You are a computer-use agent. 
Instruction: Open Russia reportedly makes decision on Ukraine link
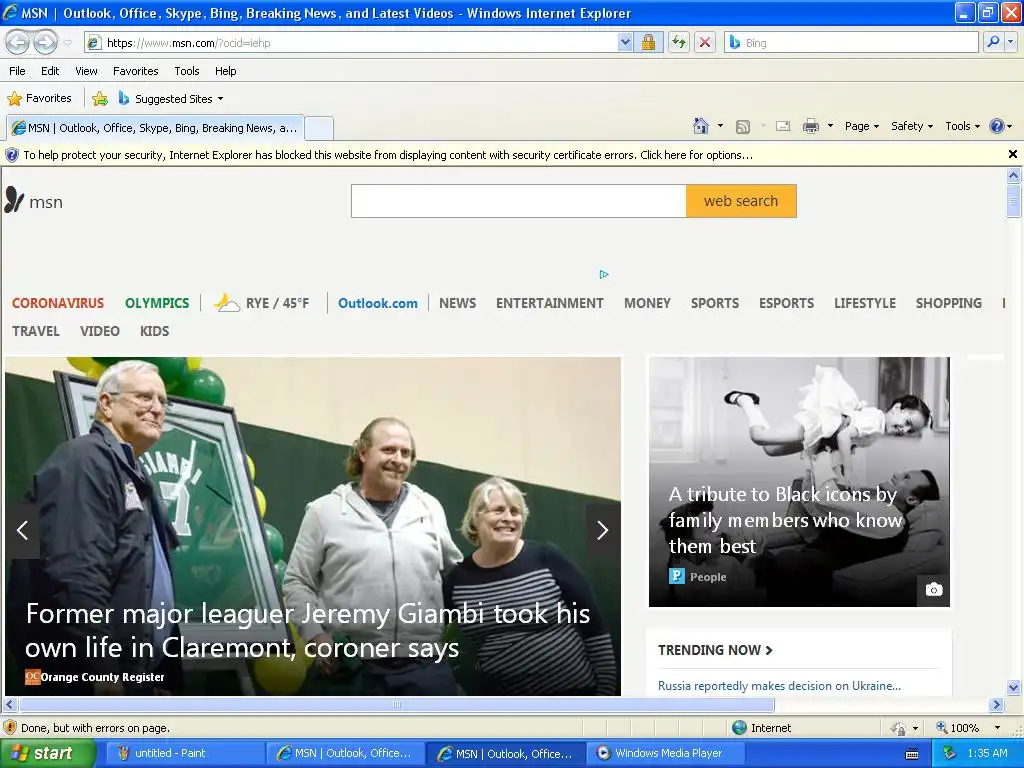[779, 686]
